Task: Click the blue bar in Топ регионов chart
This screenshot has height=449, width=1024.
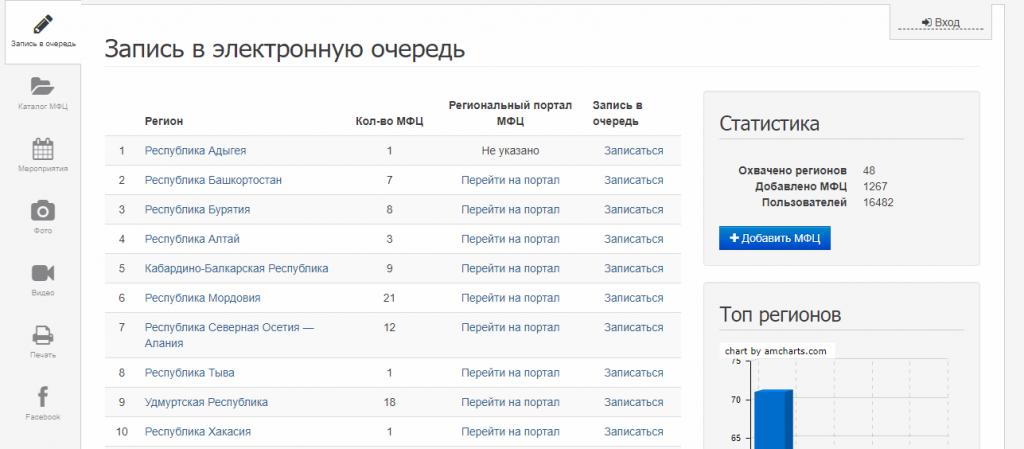Action: click(x=773, y=420)
